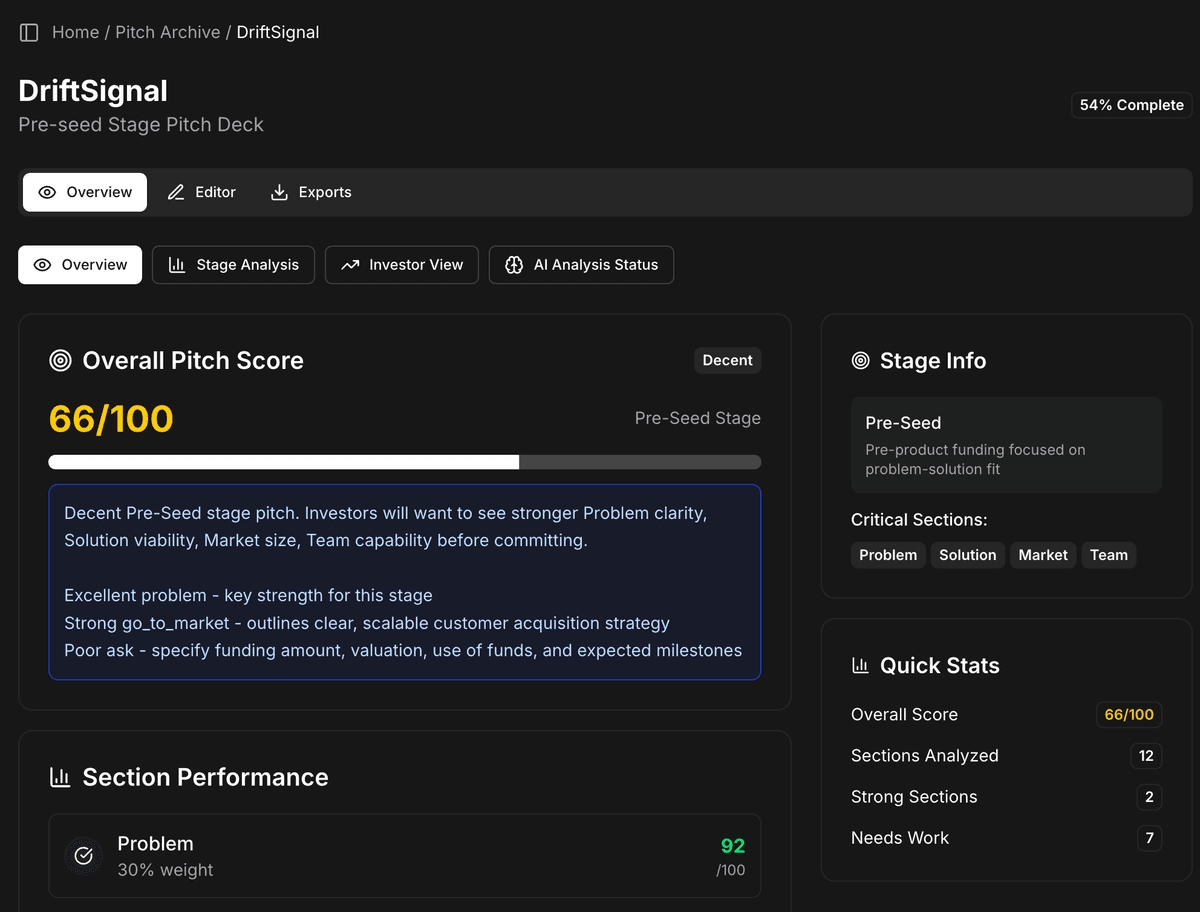Click the download icon beside Exports

(278, 191)
